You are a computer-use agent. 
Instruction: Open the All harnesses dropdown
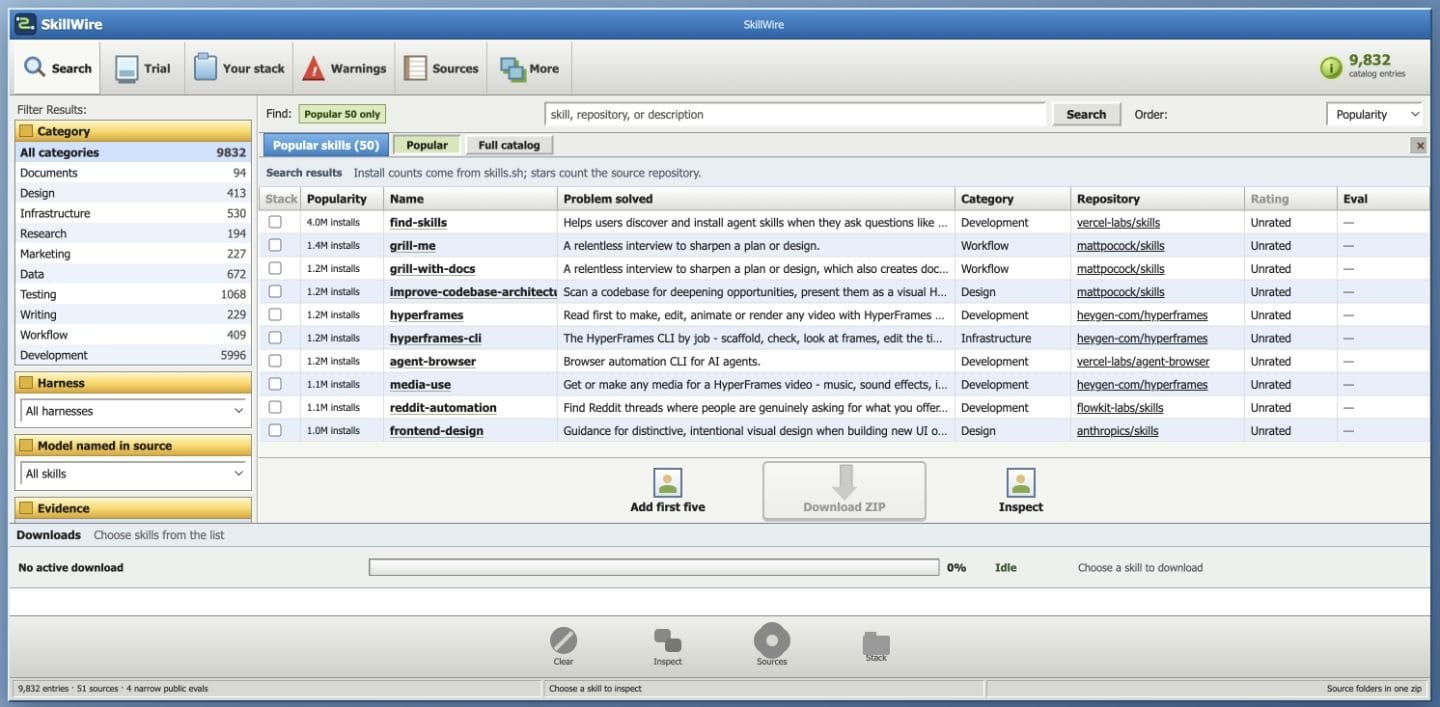tap(134, 411)
